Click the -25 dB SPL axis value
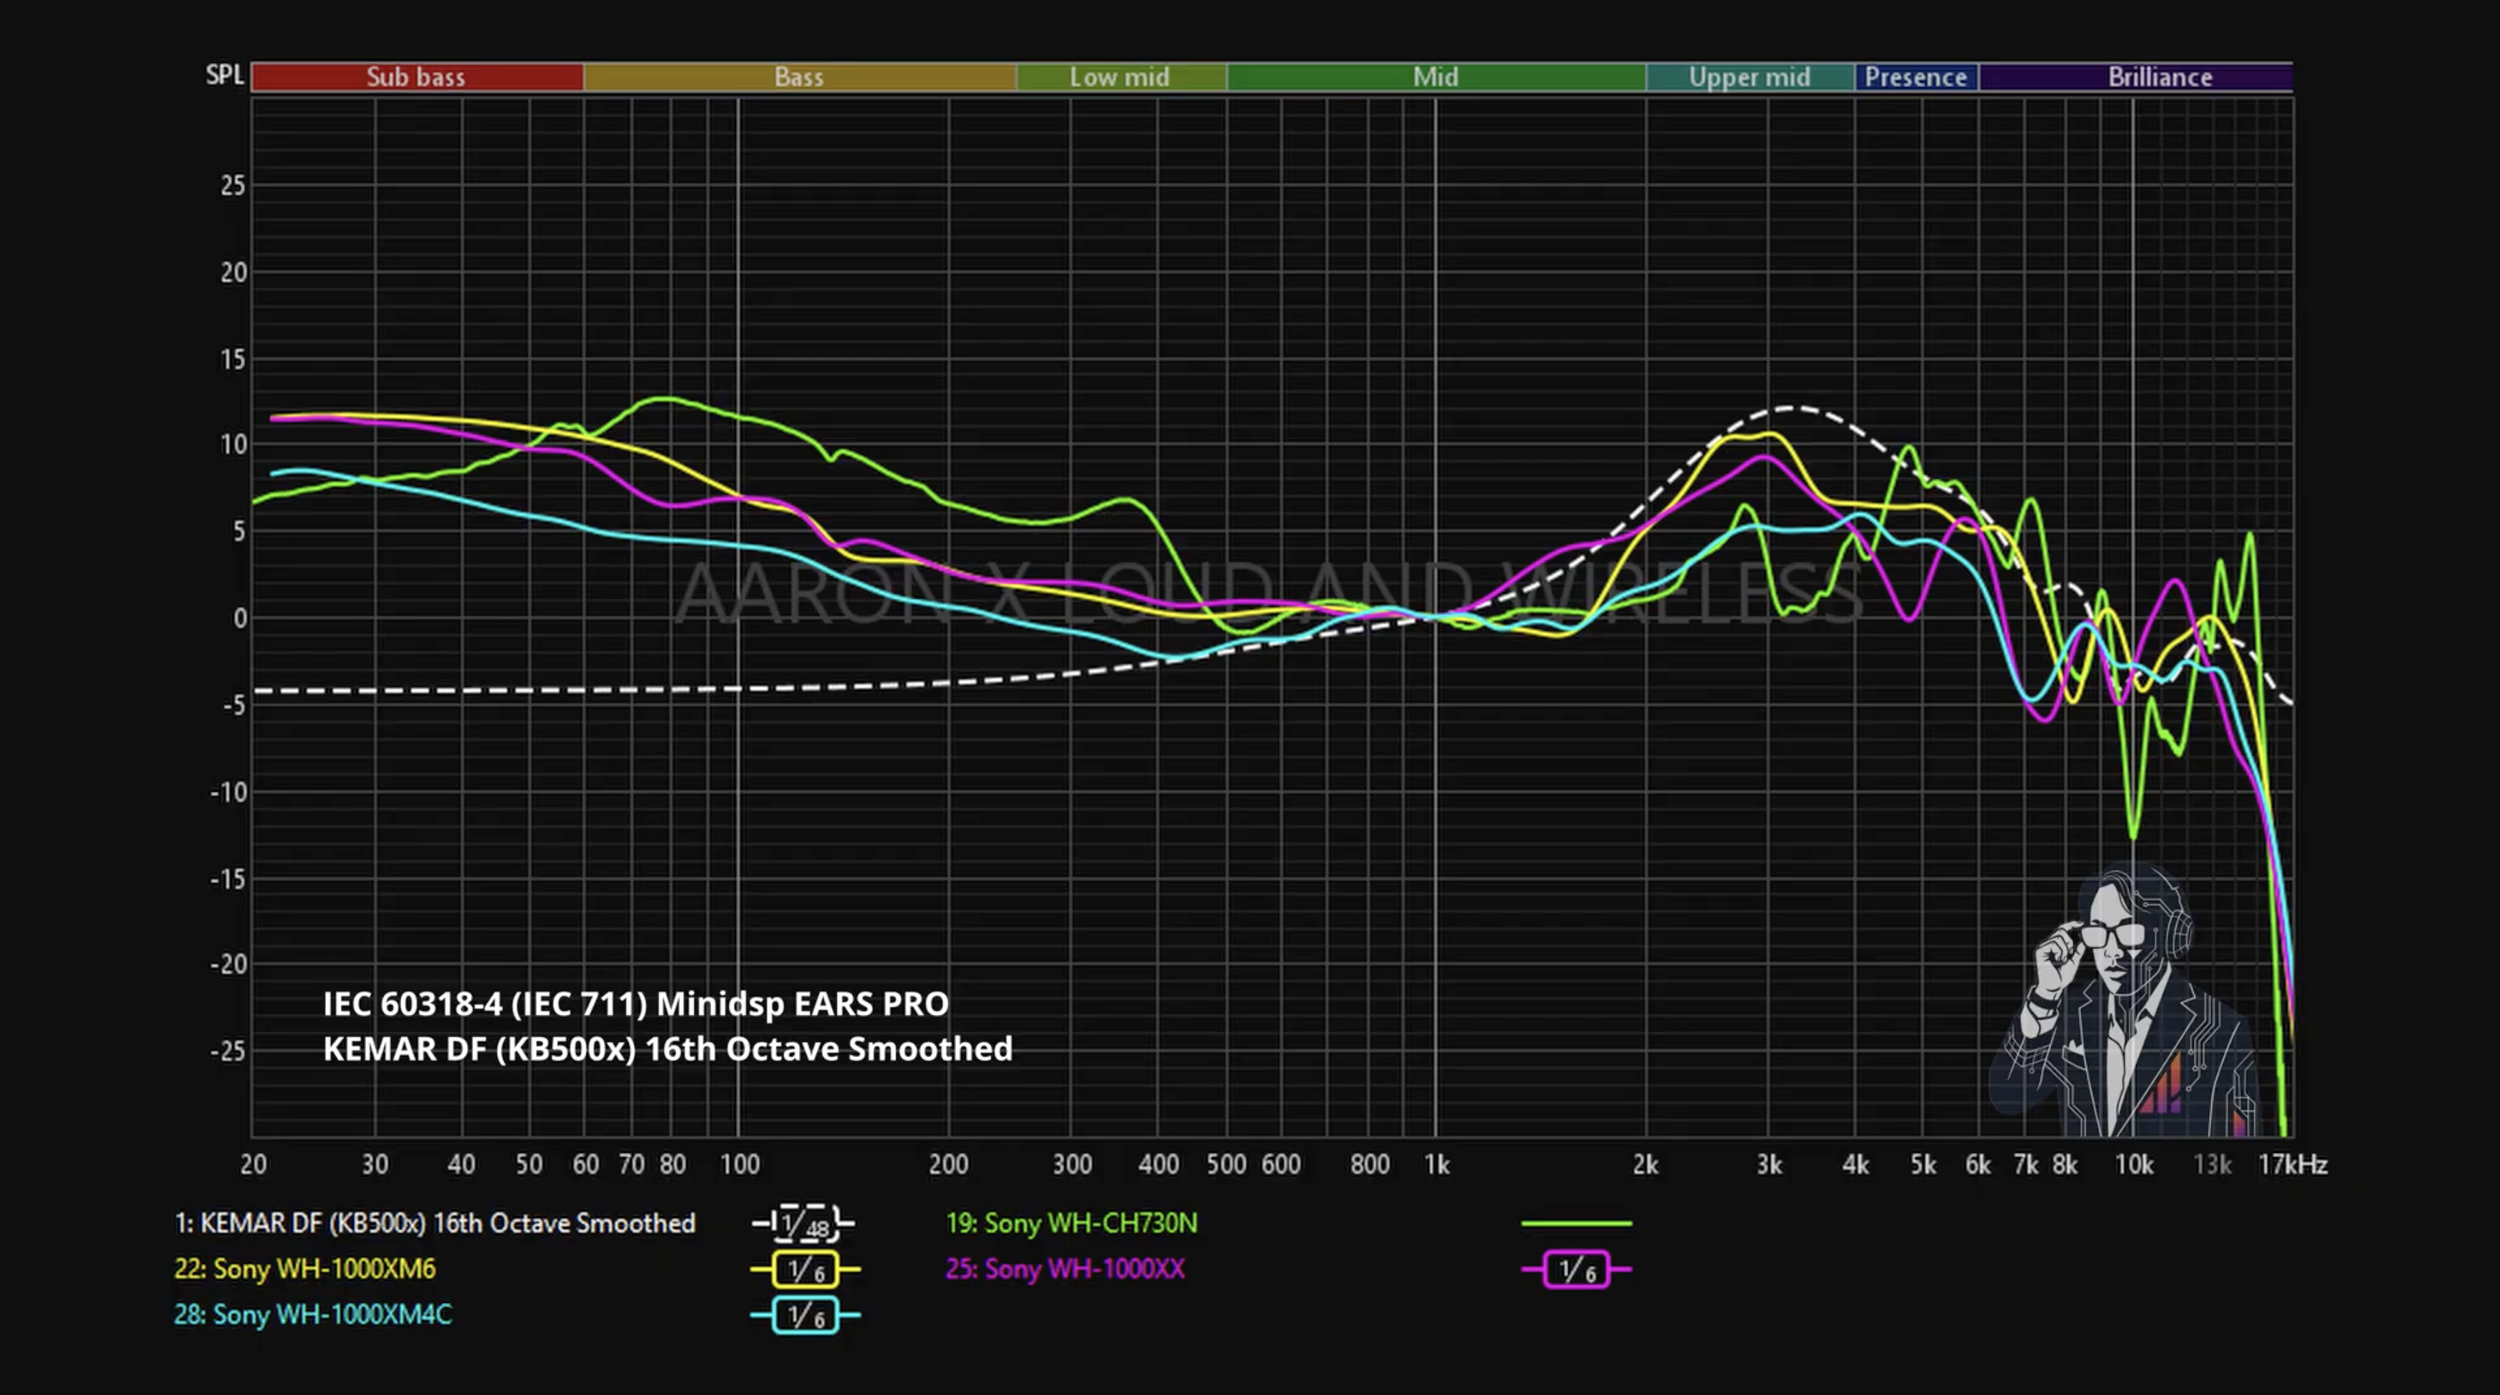Viewport: 2500px width, 1395px height. click(228, 1051)
